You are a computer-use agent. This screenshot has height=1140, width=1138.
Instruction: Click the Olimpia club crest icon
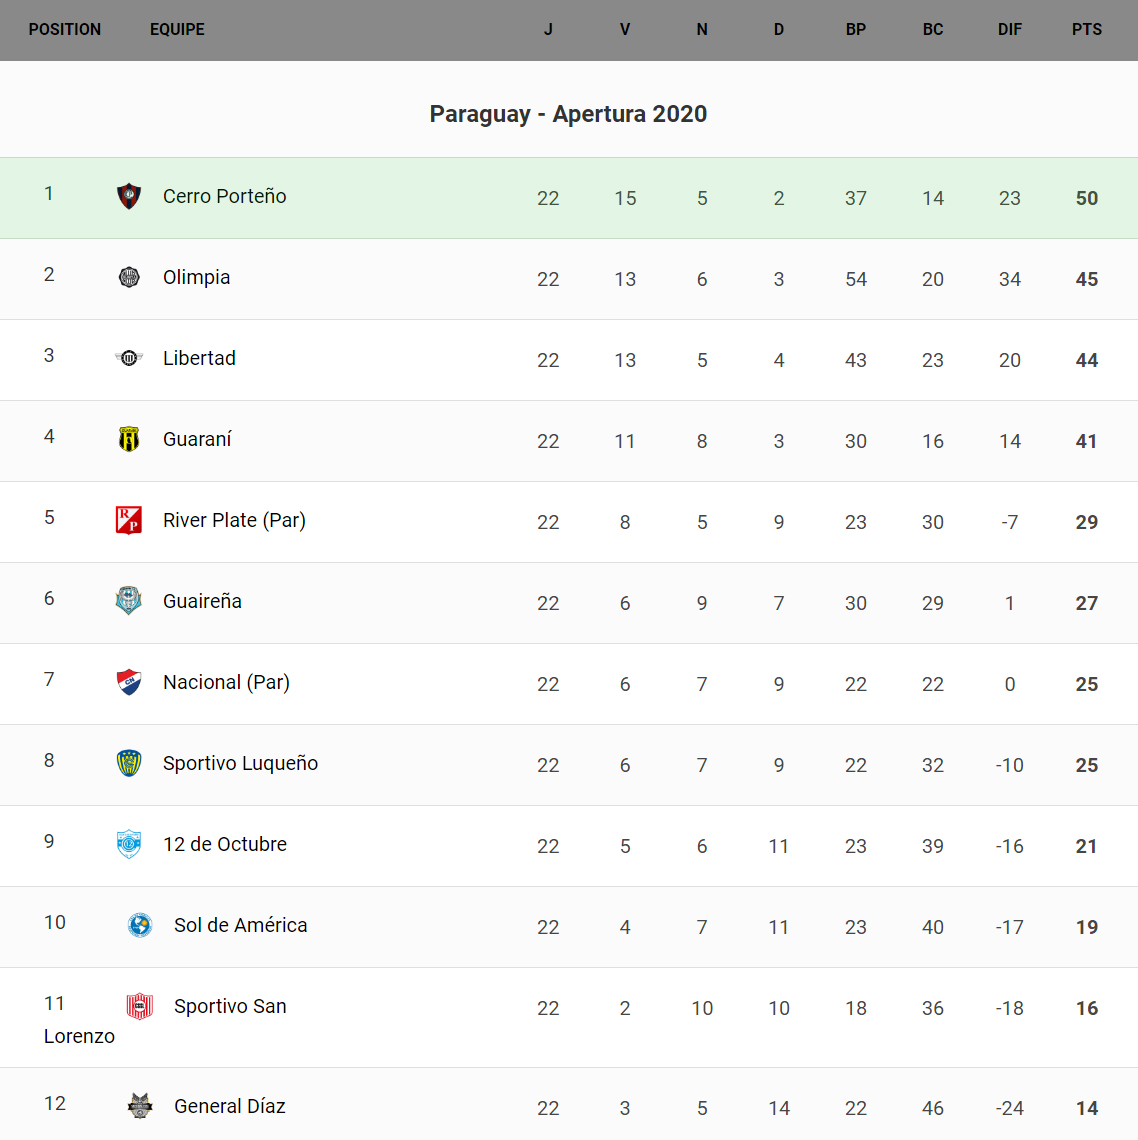click(x=129, y=277)
